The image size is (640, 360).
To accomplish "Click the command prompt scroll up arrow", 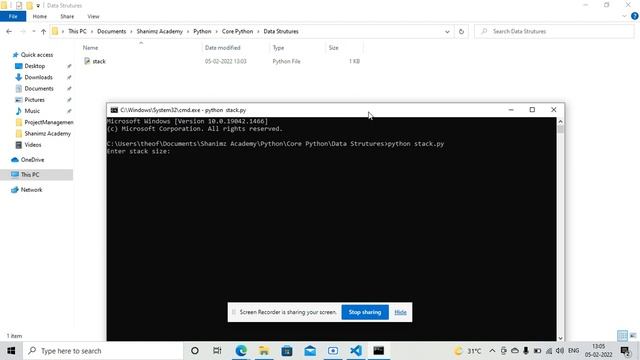I will pyautogui.click(x=560, y=121).
